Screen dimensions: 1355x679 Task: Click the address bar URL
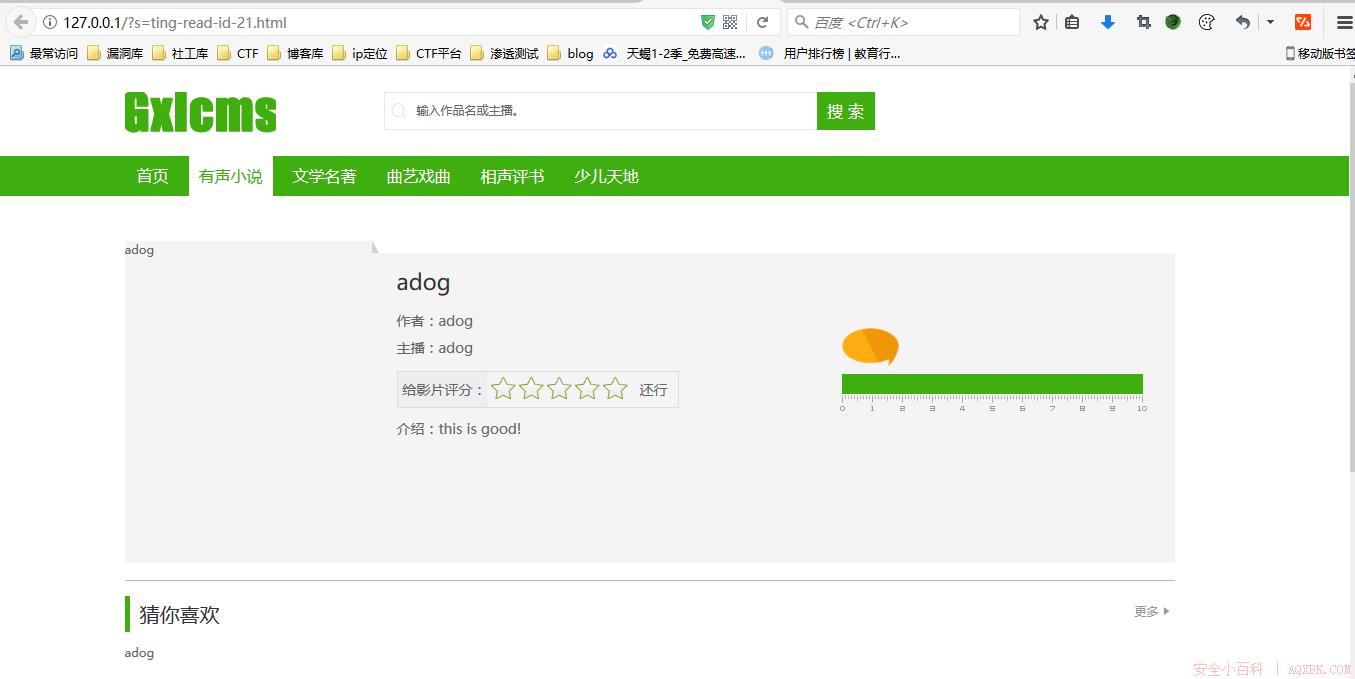click(x=175, y=22)
